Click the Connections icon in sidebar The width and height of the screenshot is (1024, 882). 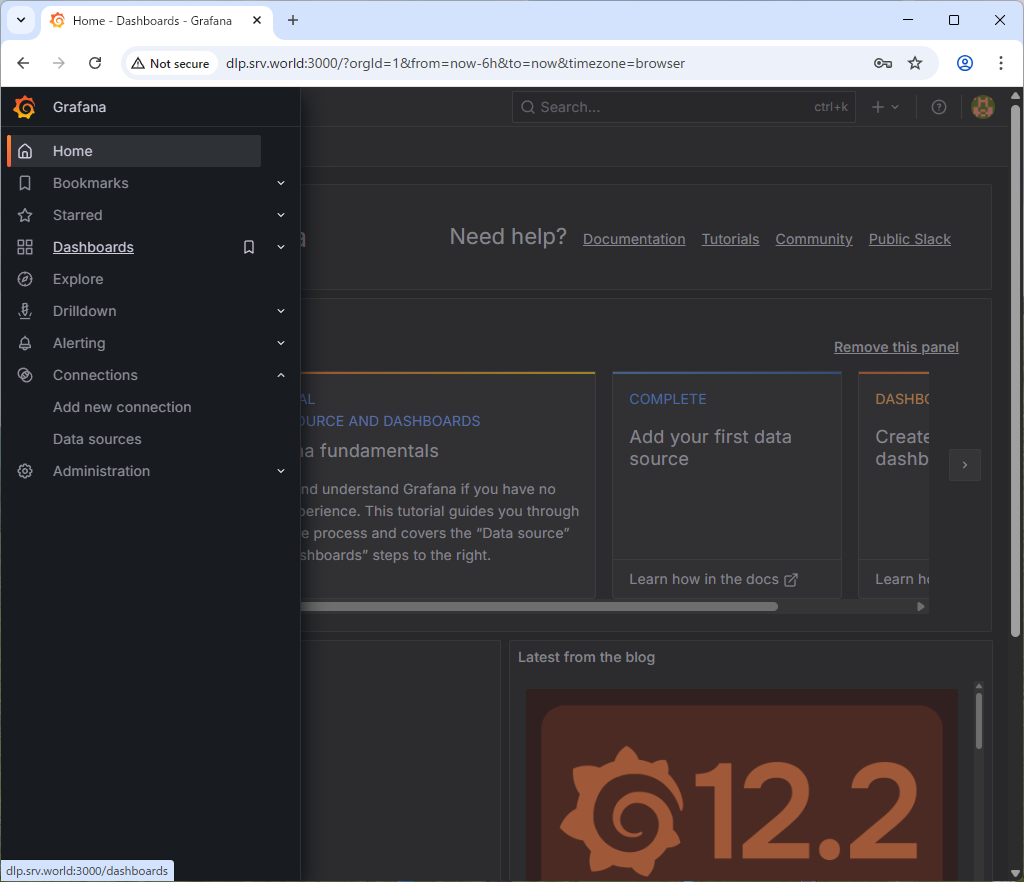click(26, 375)
